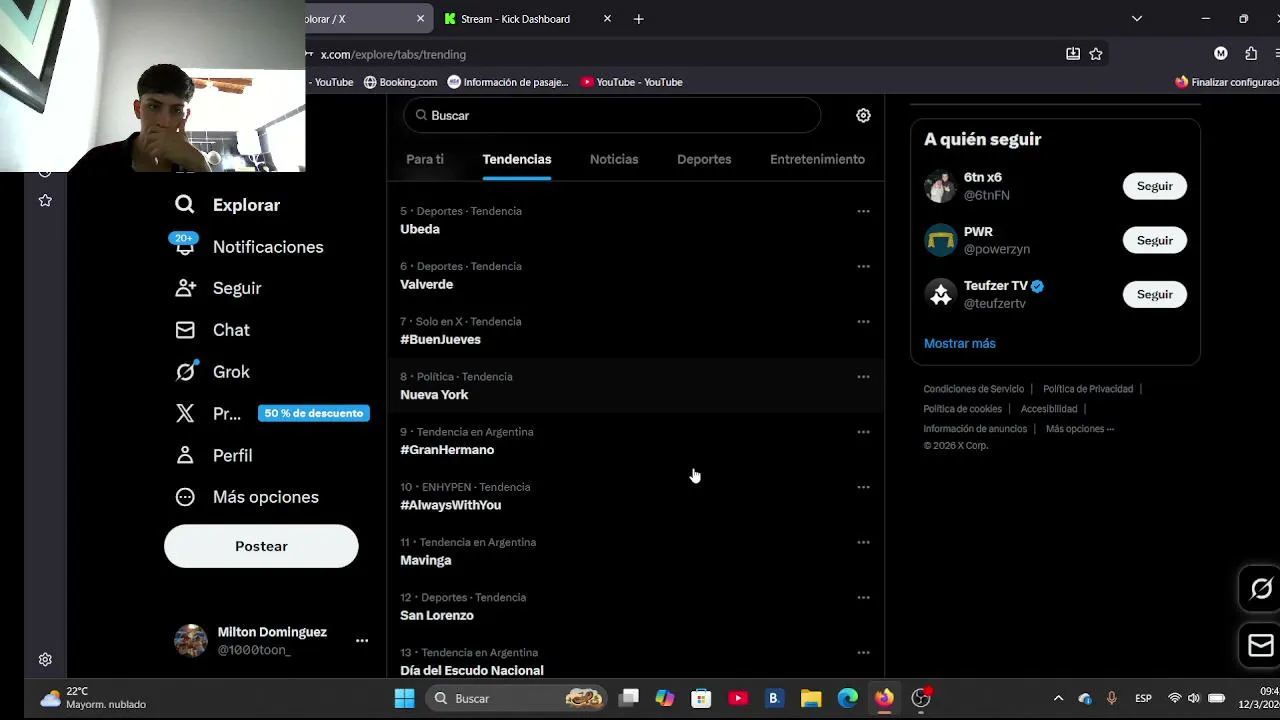Screen dimensions: 1280x720
Task: Open the Explorar page from sidebar
Action: click(x=228, y=205)
